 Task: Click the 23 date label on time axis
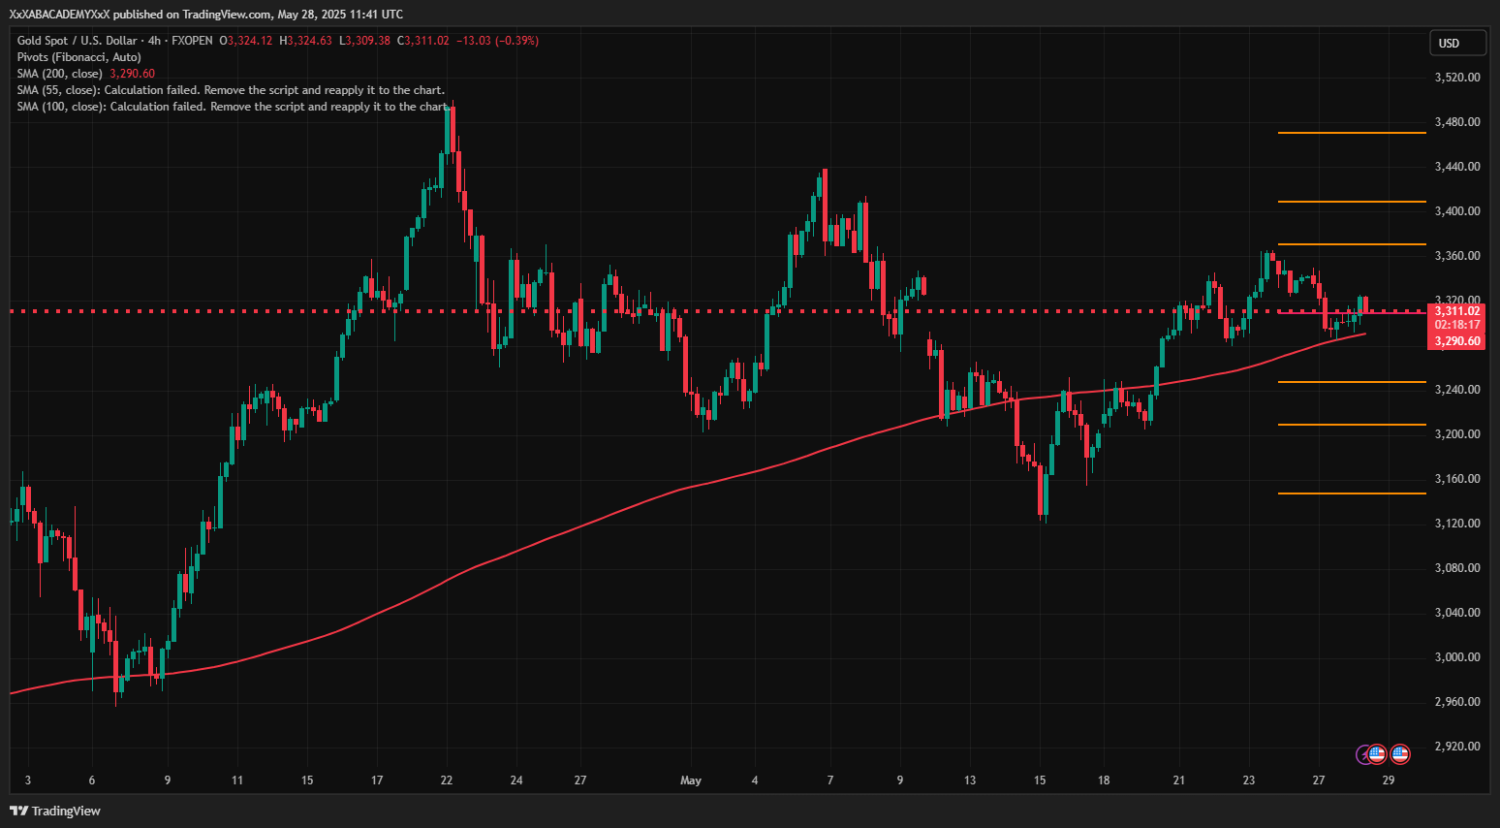(x=1249, y=781)
